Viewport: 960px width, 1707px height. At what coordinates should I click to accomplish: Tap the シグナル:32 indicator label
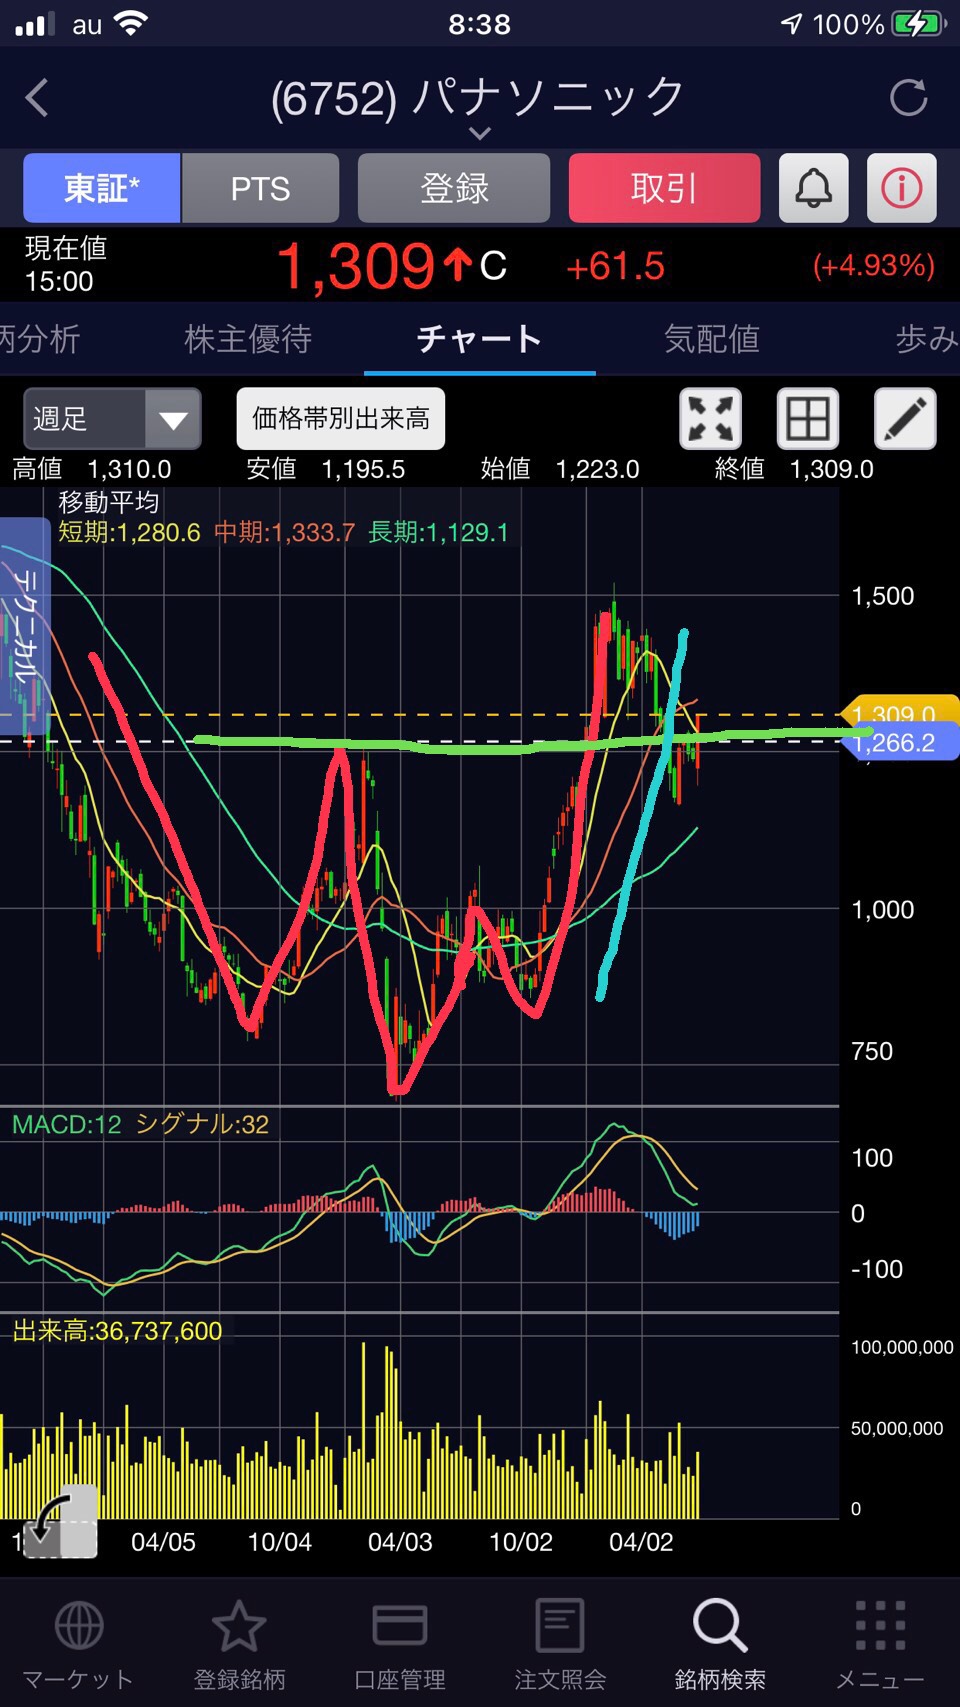point(202,1124)
